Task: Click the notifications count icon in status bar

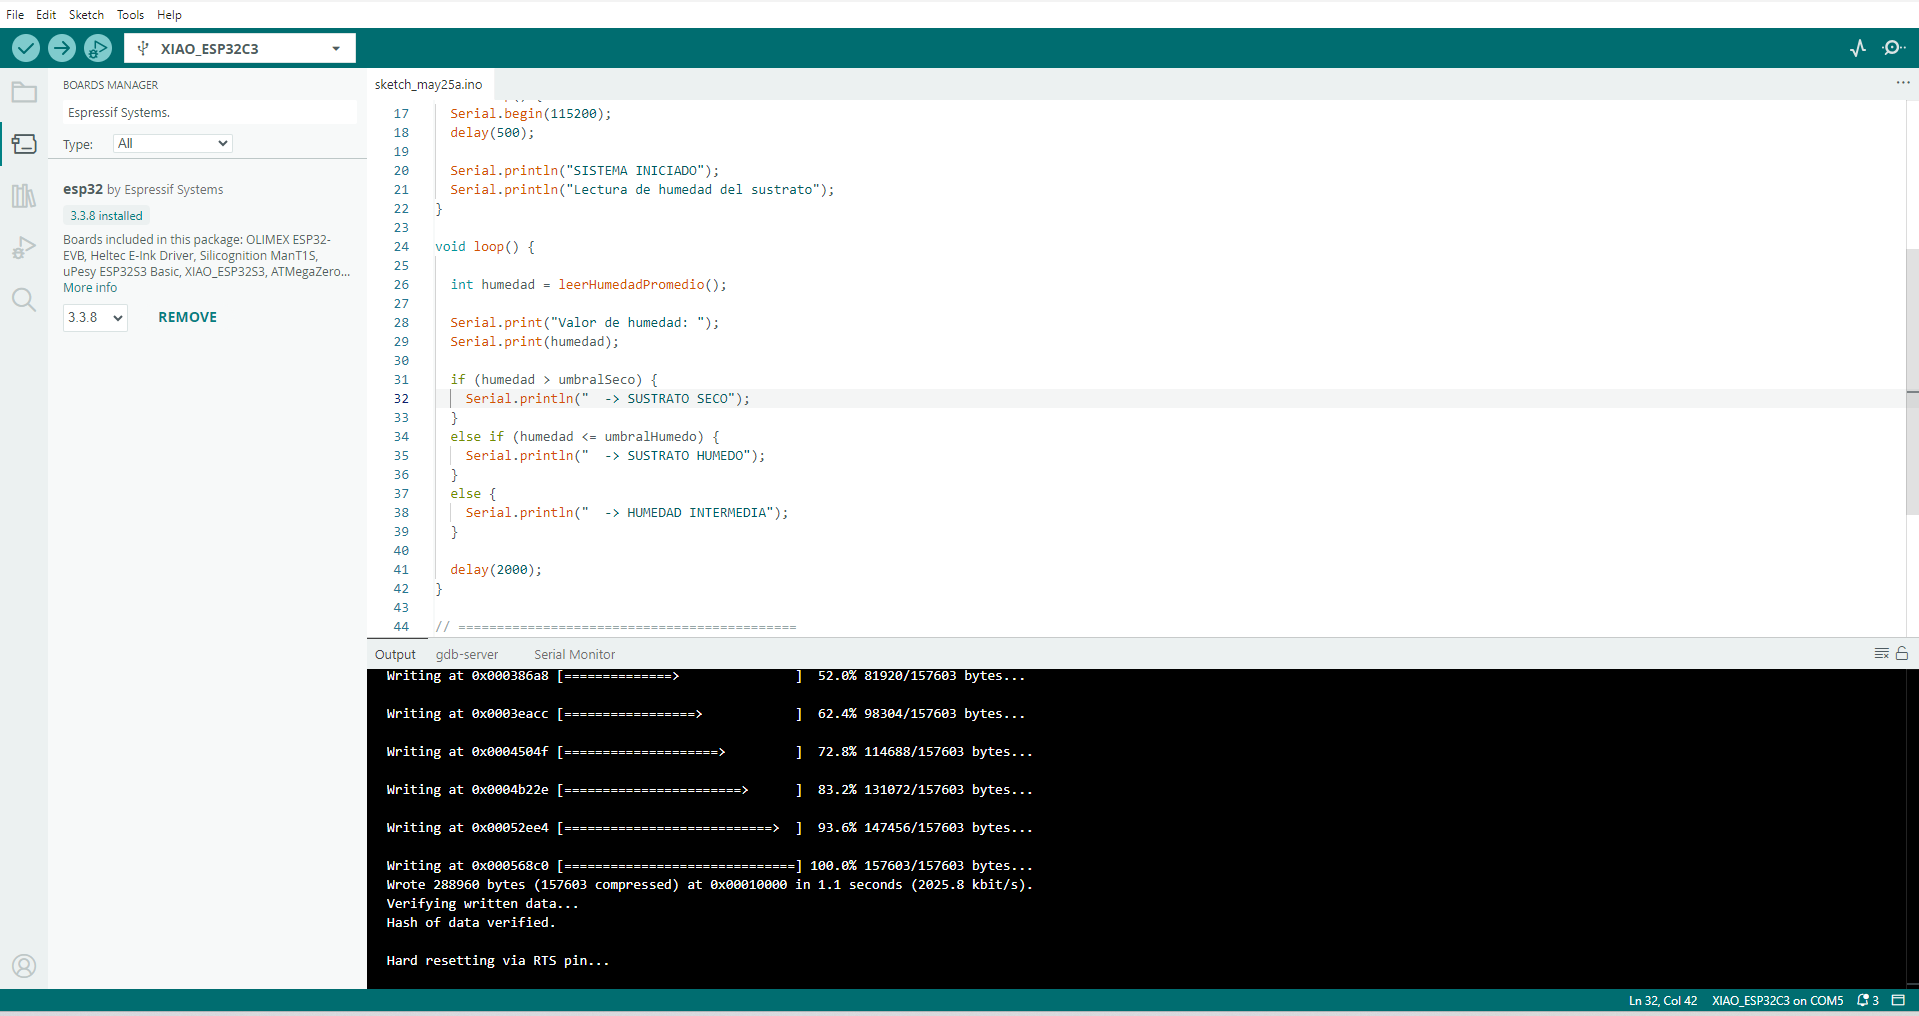Action: 1868,1000
